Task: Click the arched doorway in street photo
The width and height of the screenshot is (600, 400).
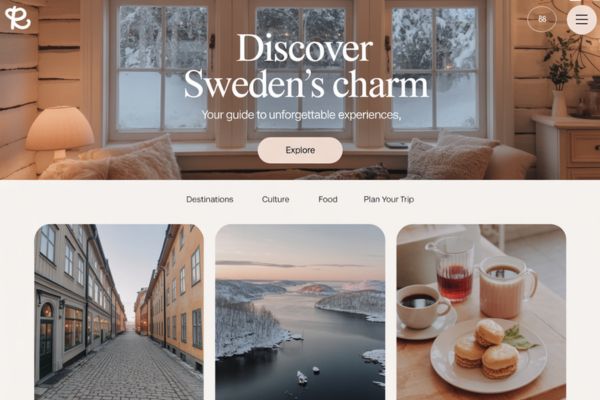Action: pyautogui.click(x=46, y=339)
